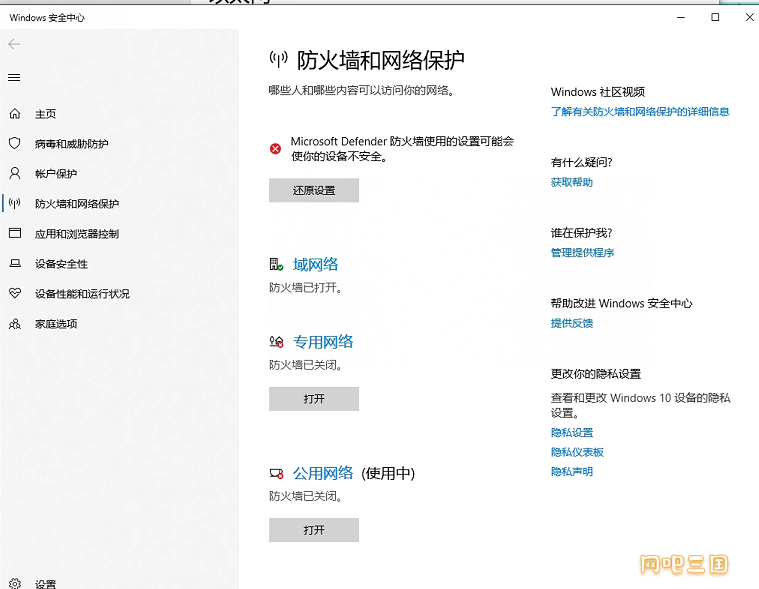The image size is (759, 589).
Task: Click 防火墙已关闭。 text under 专用网络
Action: coord(306,365)
